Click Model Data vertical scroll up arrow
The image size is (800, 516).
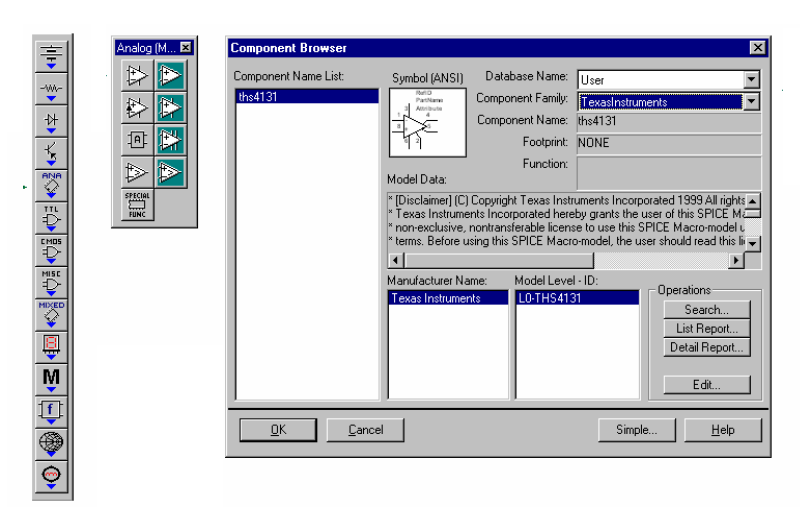click(753, 201)
